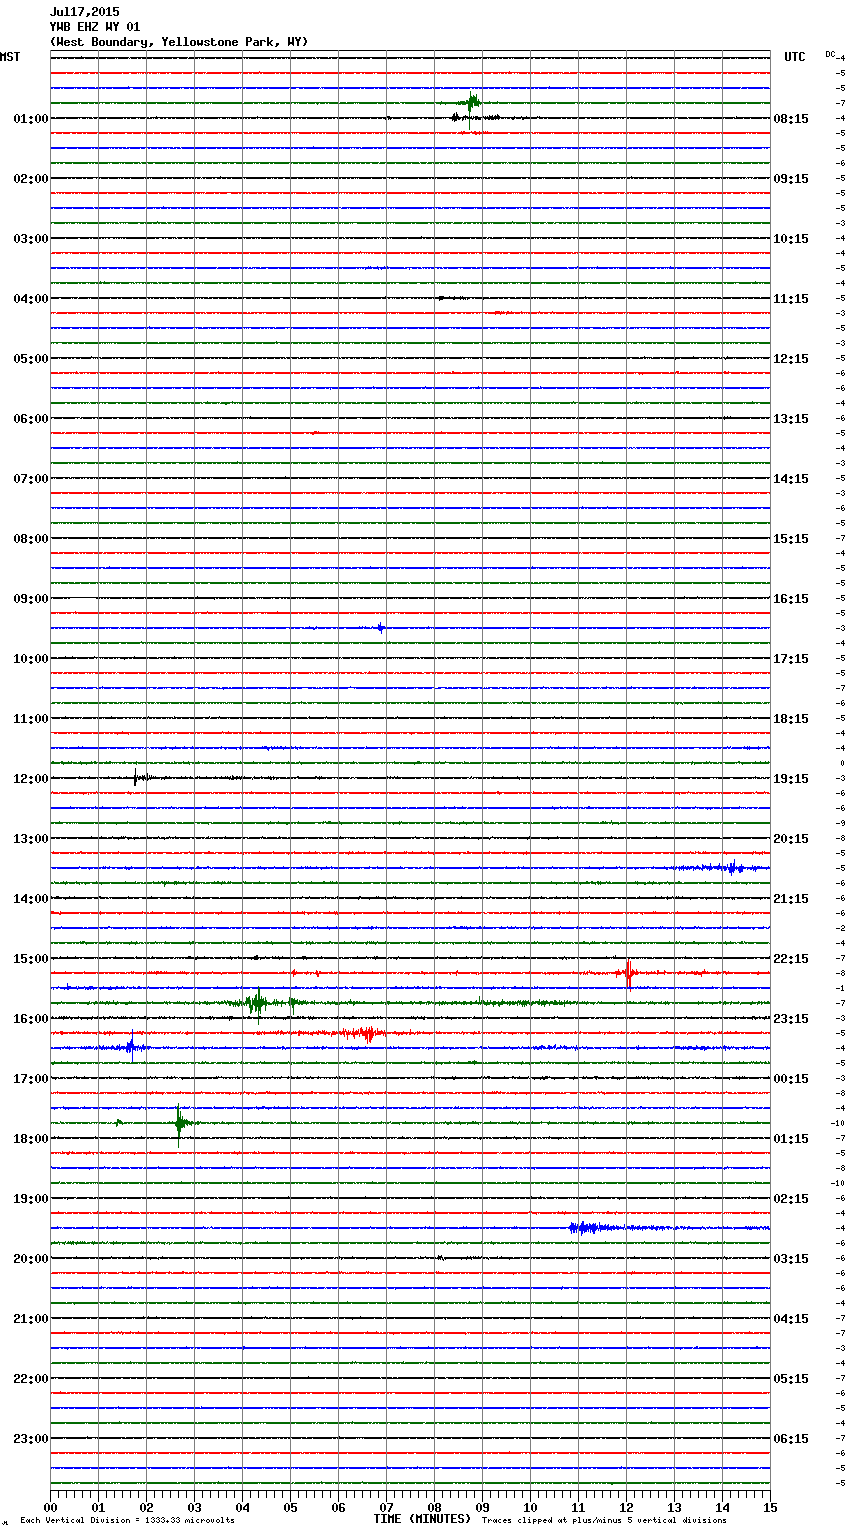Image resolution: width=850 pixels, height=1534 pixels.
Task: Click the 12:00 MST row label
Action: [31, 779]
